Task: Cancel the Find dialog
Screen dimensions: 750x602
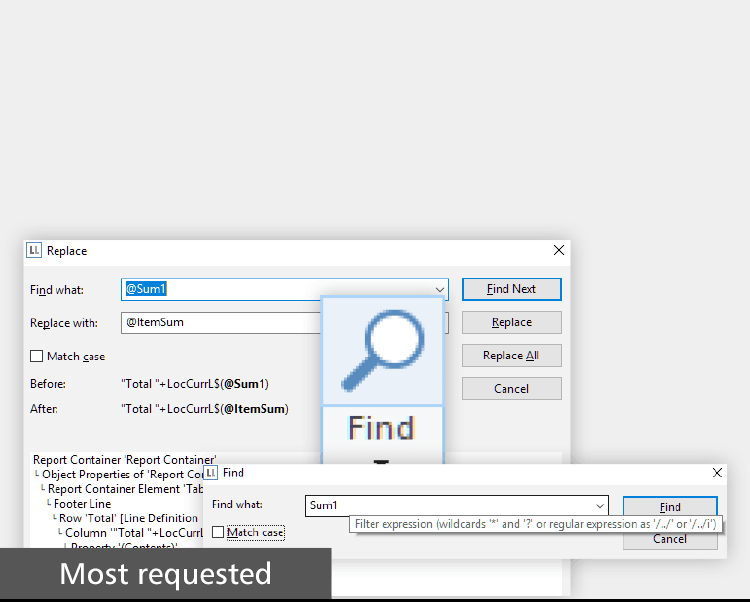Action: point(670,539)
